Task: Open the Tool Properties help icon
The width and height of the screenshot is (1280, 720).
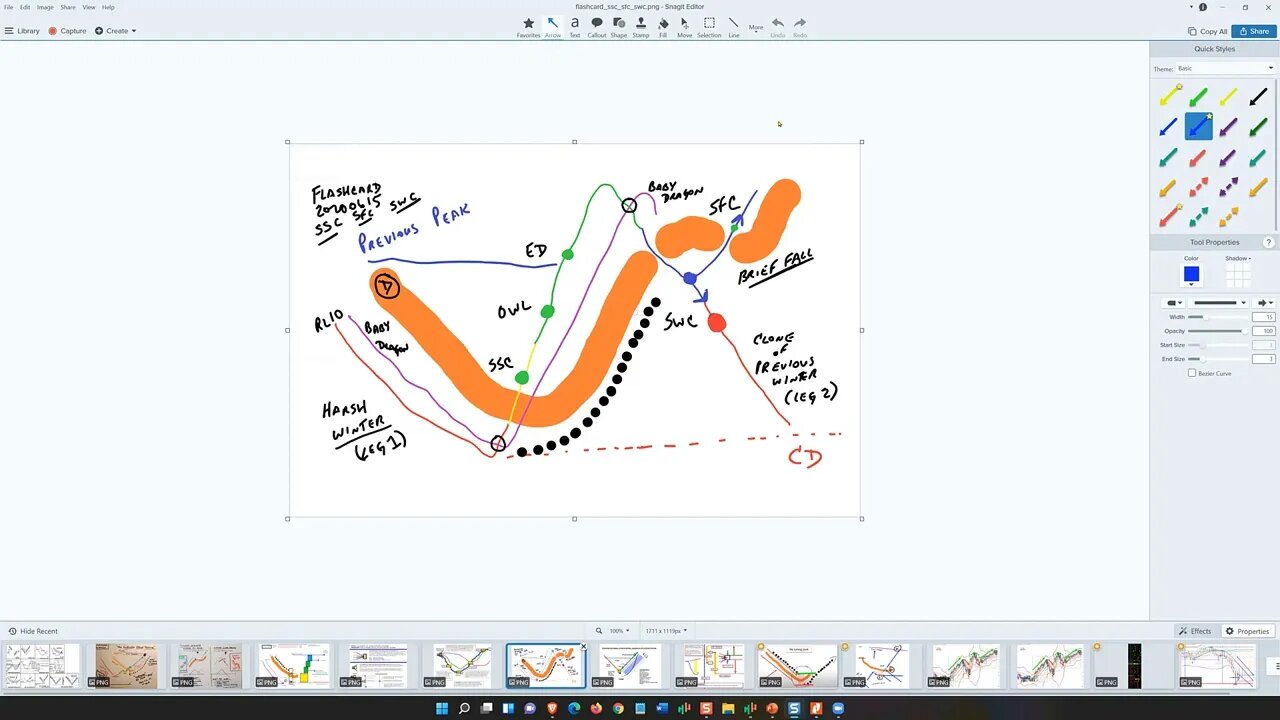Action: point(1269,242)
